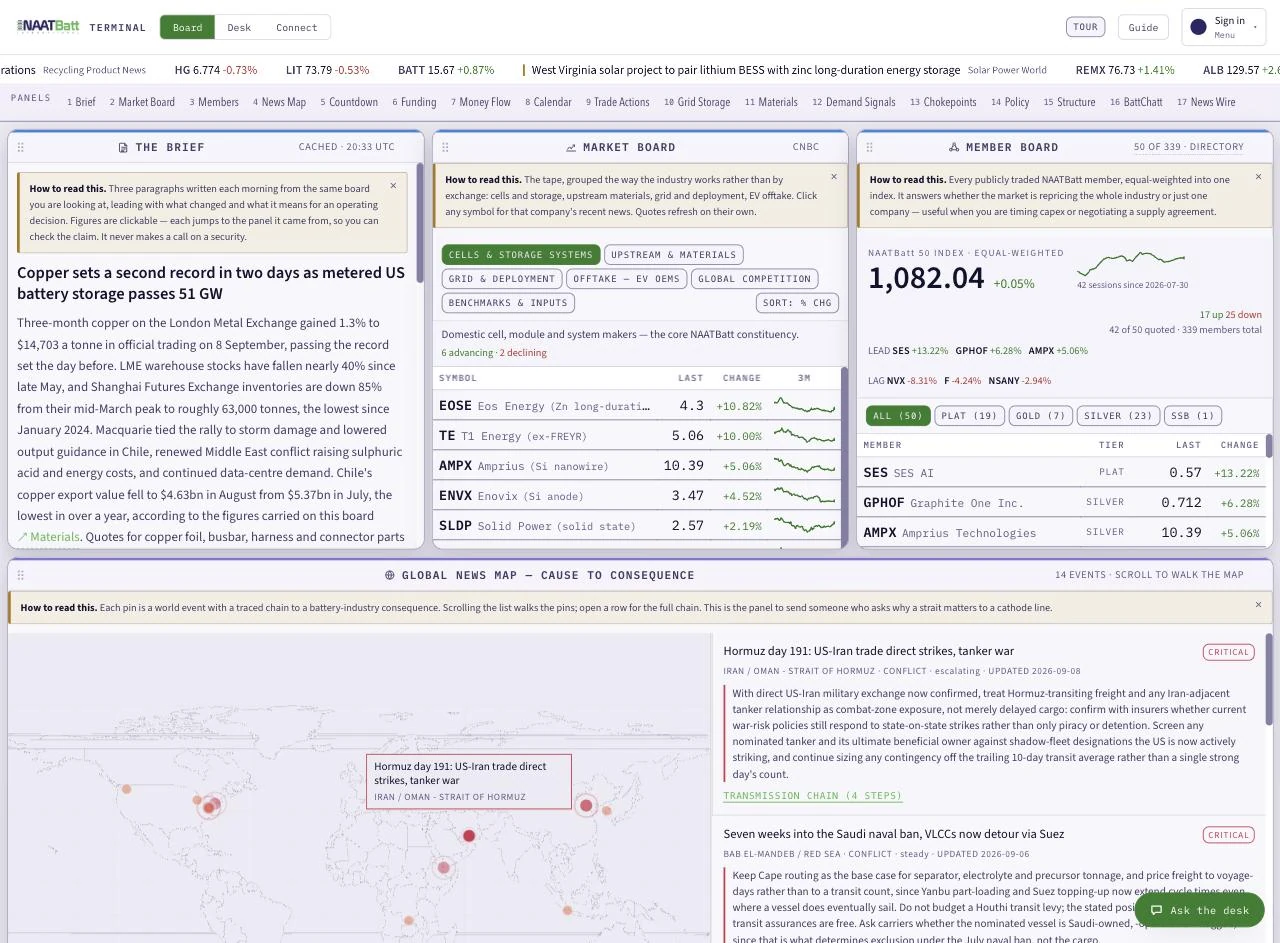
Task: Click the chat icon on Ask the desk
Action: [1156, 910]
